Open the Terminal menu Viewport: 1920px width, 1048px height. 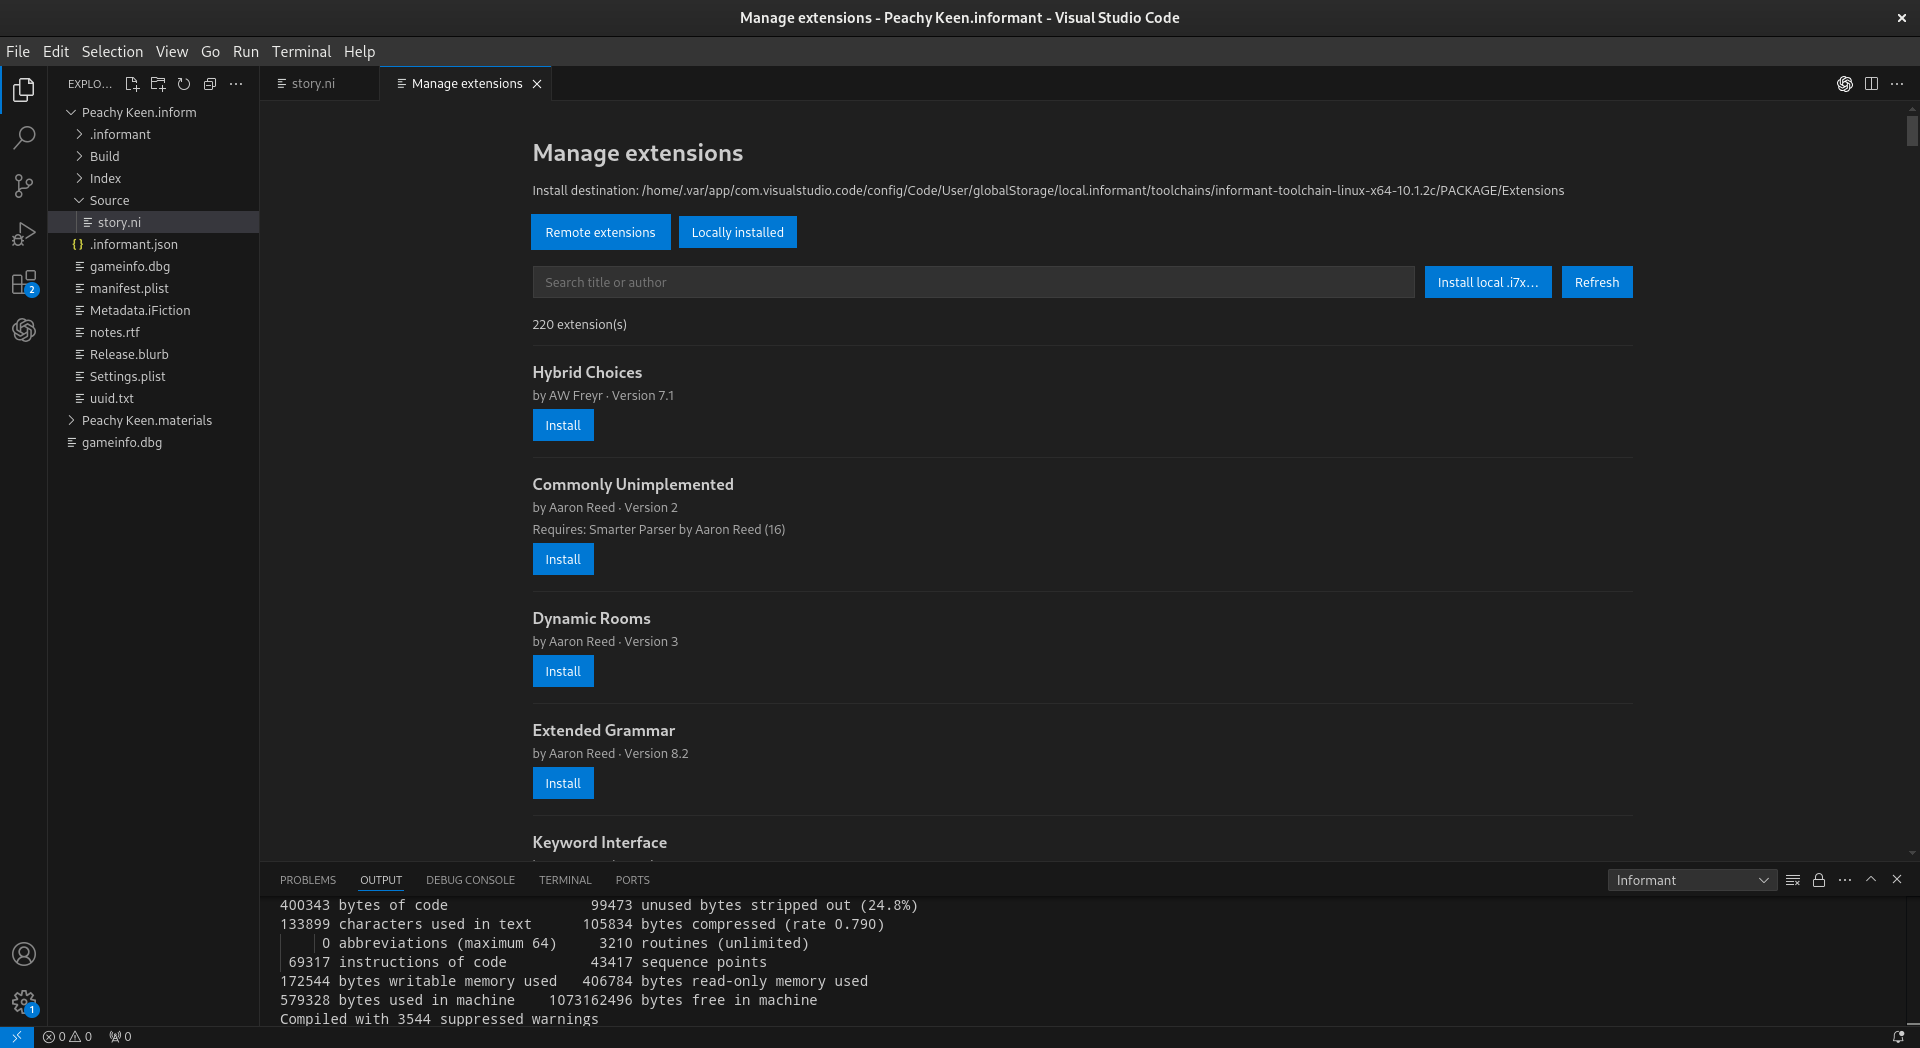tap(301, 52)
